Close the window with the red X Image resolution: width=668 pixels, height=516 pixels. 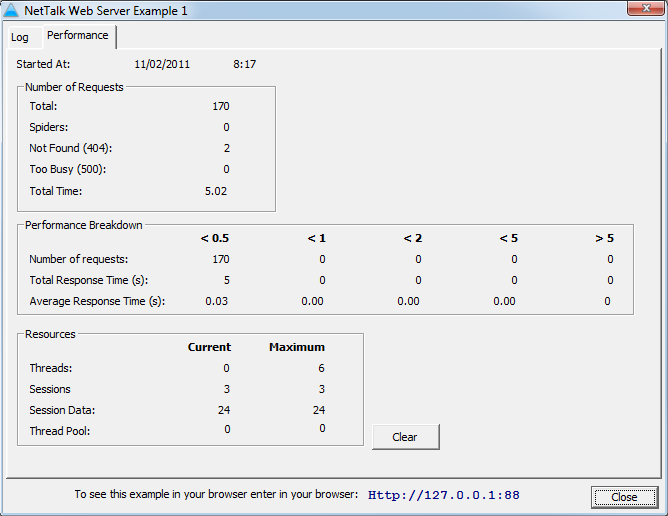pos(641,9)
